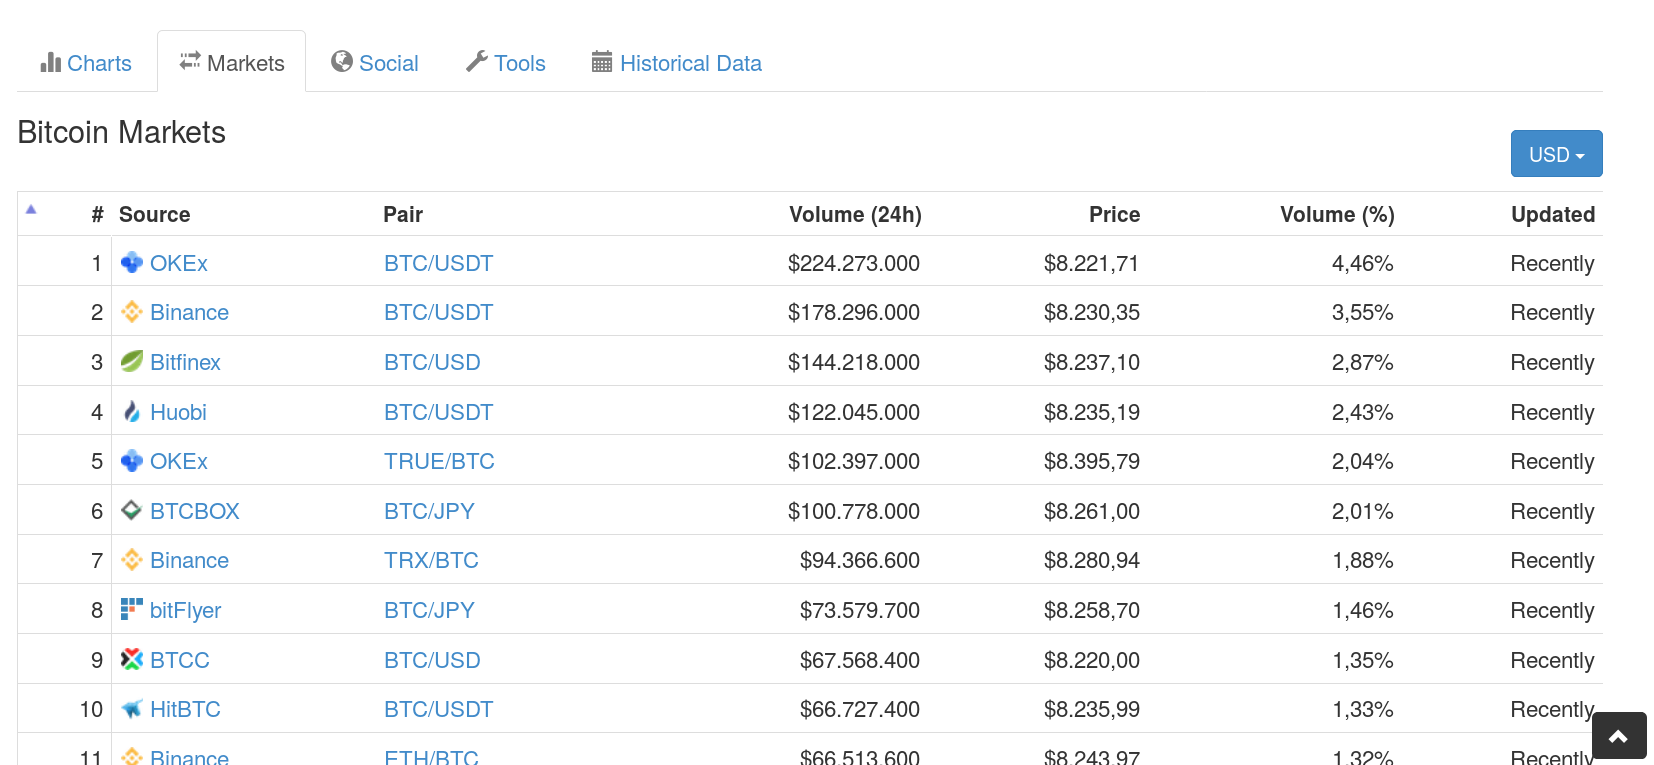Image resolution: width=1654 pixels, height=765 pixels.
Task: Sort by Volume (24h) column header
Action: coord(855,214)
